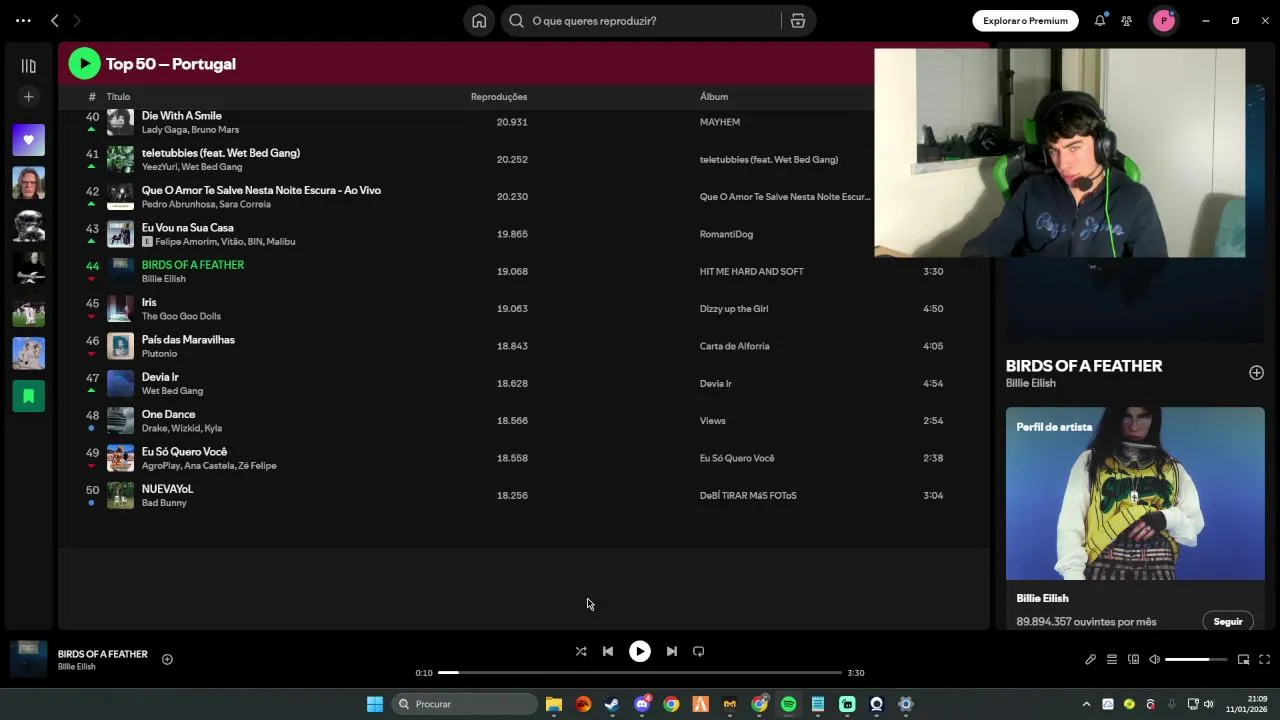Click the now-playing album cover thumbnail
This screenshot has width=1280, height=720.
(x=28, y=660)
